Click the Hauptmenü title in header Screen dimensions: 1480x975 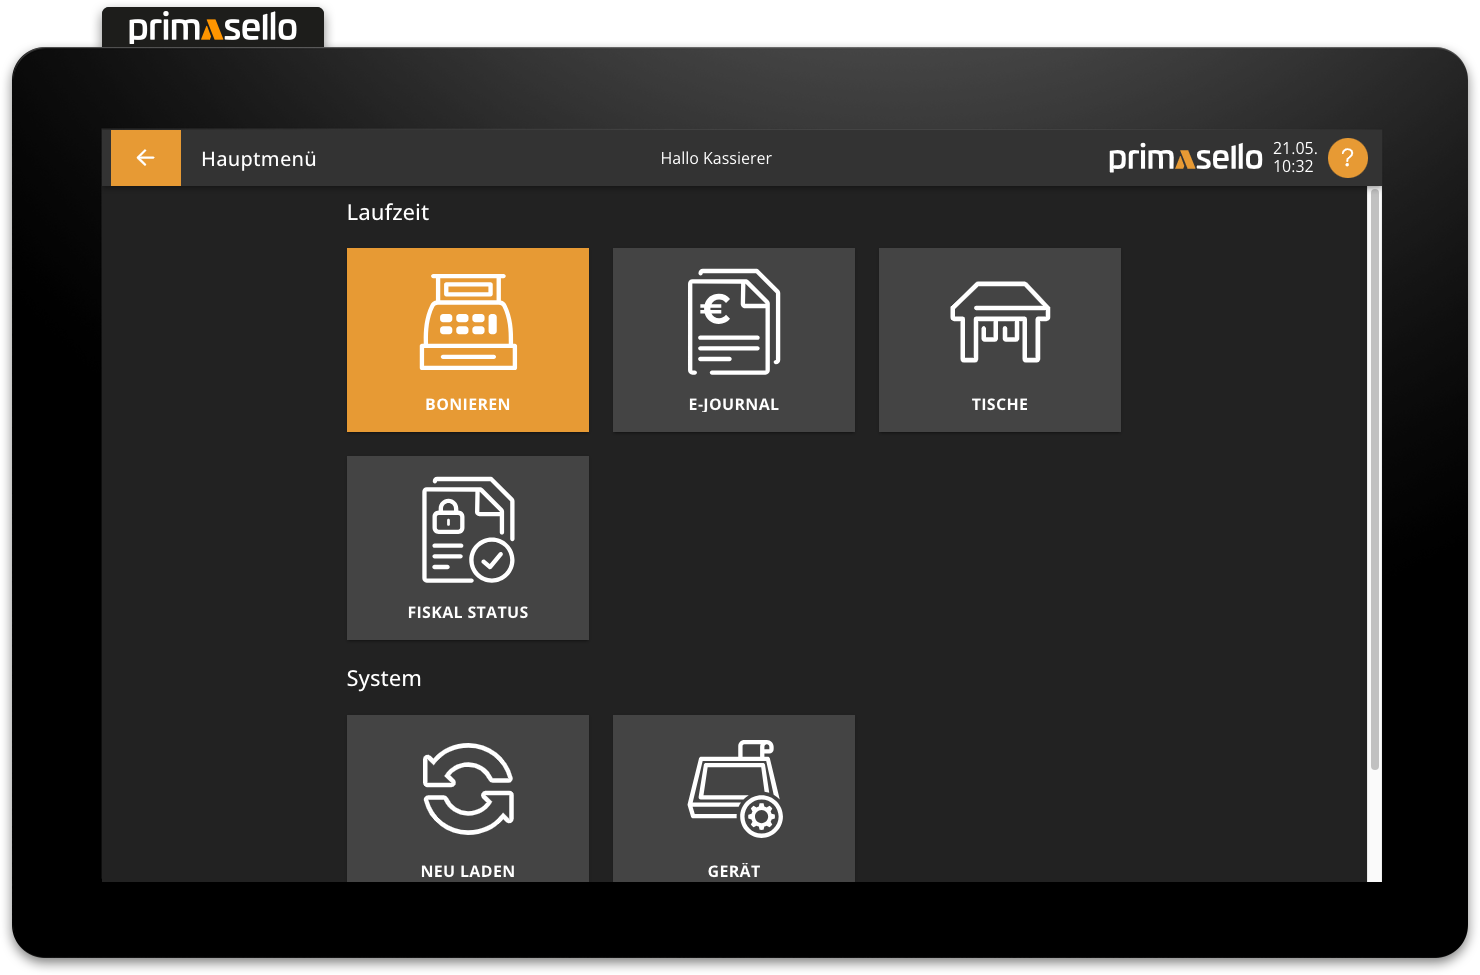(x=258, y=159)
